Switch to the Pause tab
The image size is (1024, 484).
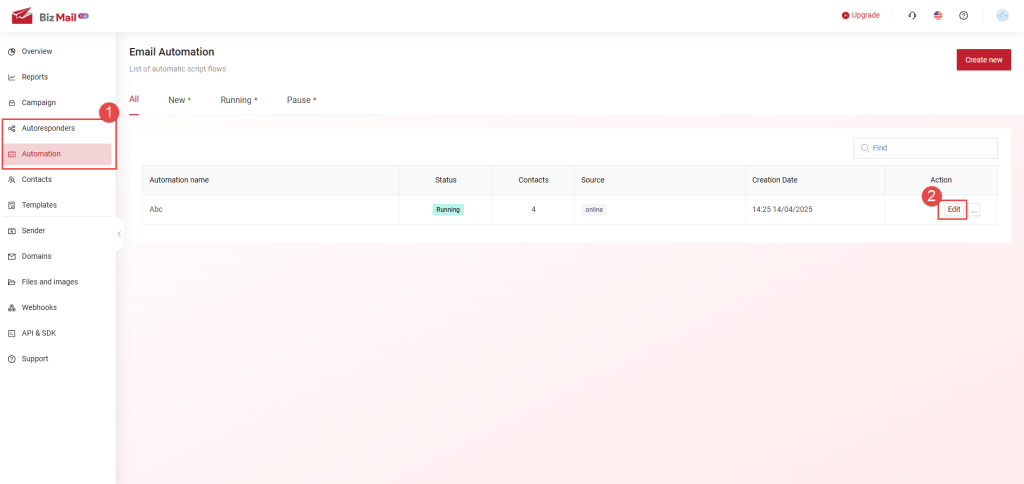click(x=299, y=100)
